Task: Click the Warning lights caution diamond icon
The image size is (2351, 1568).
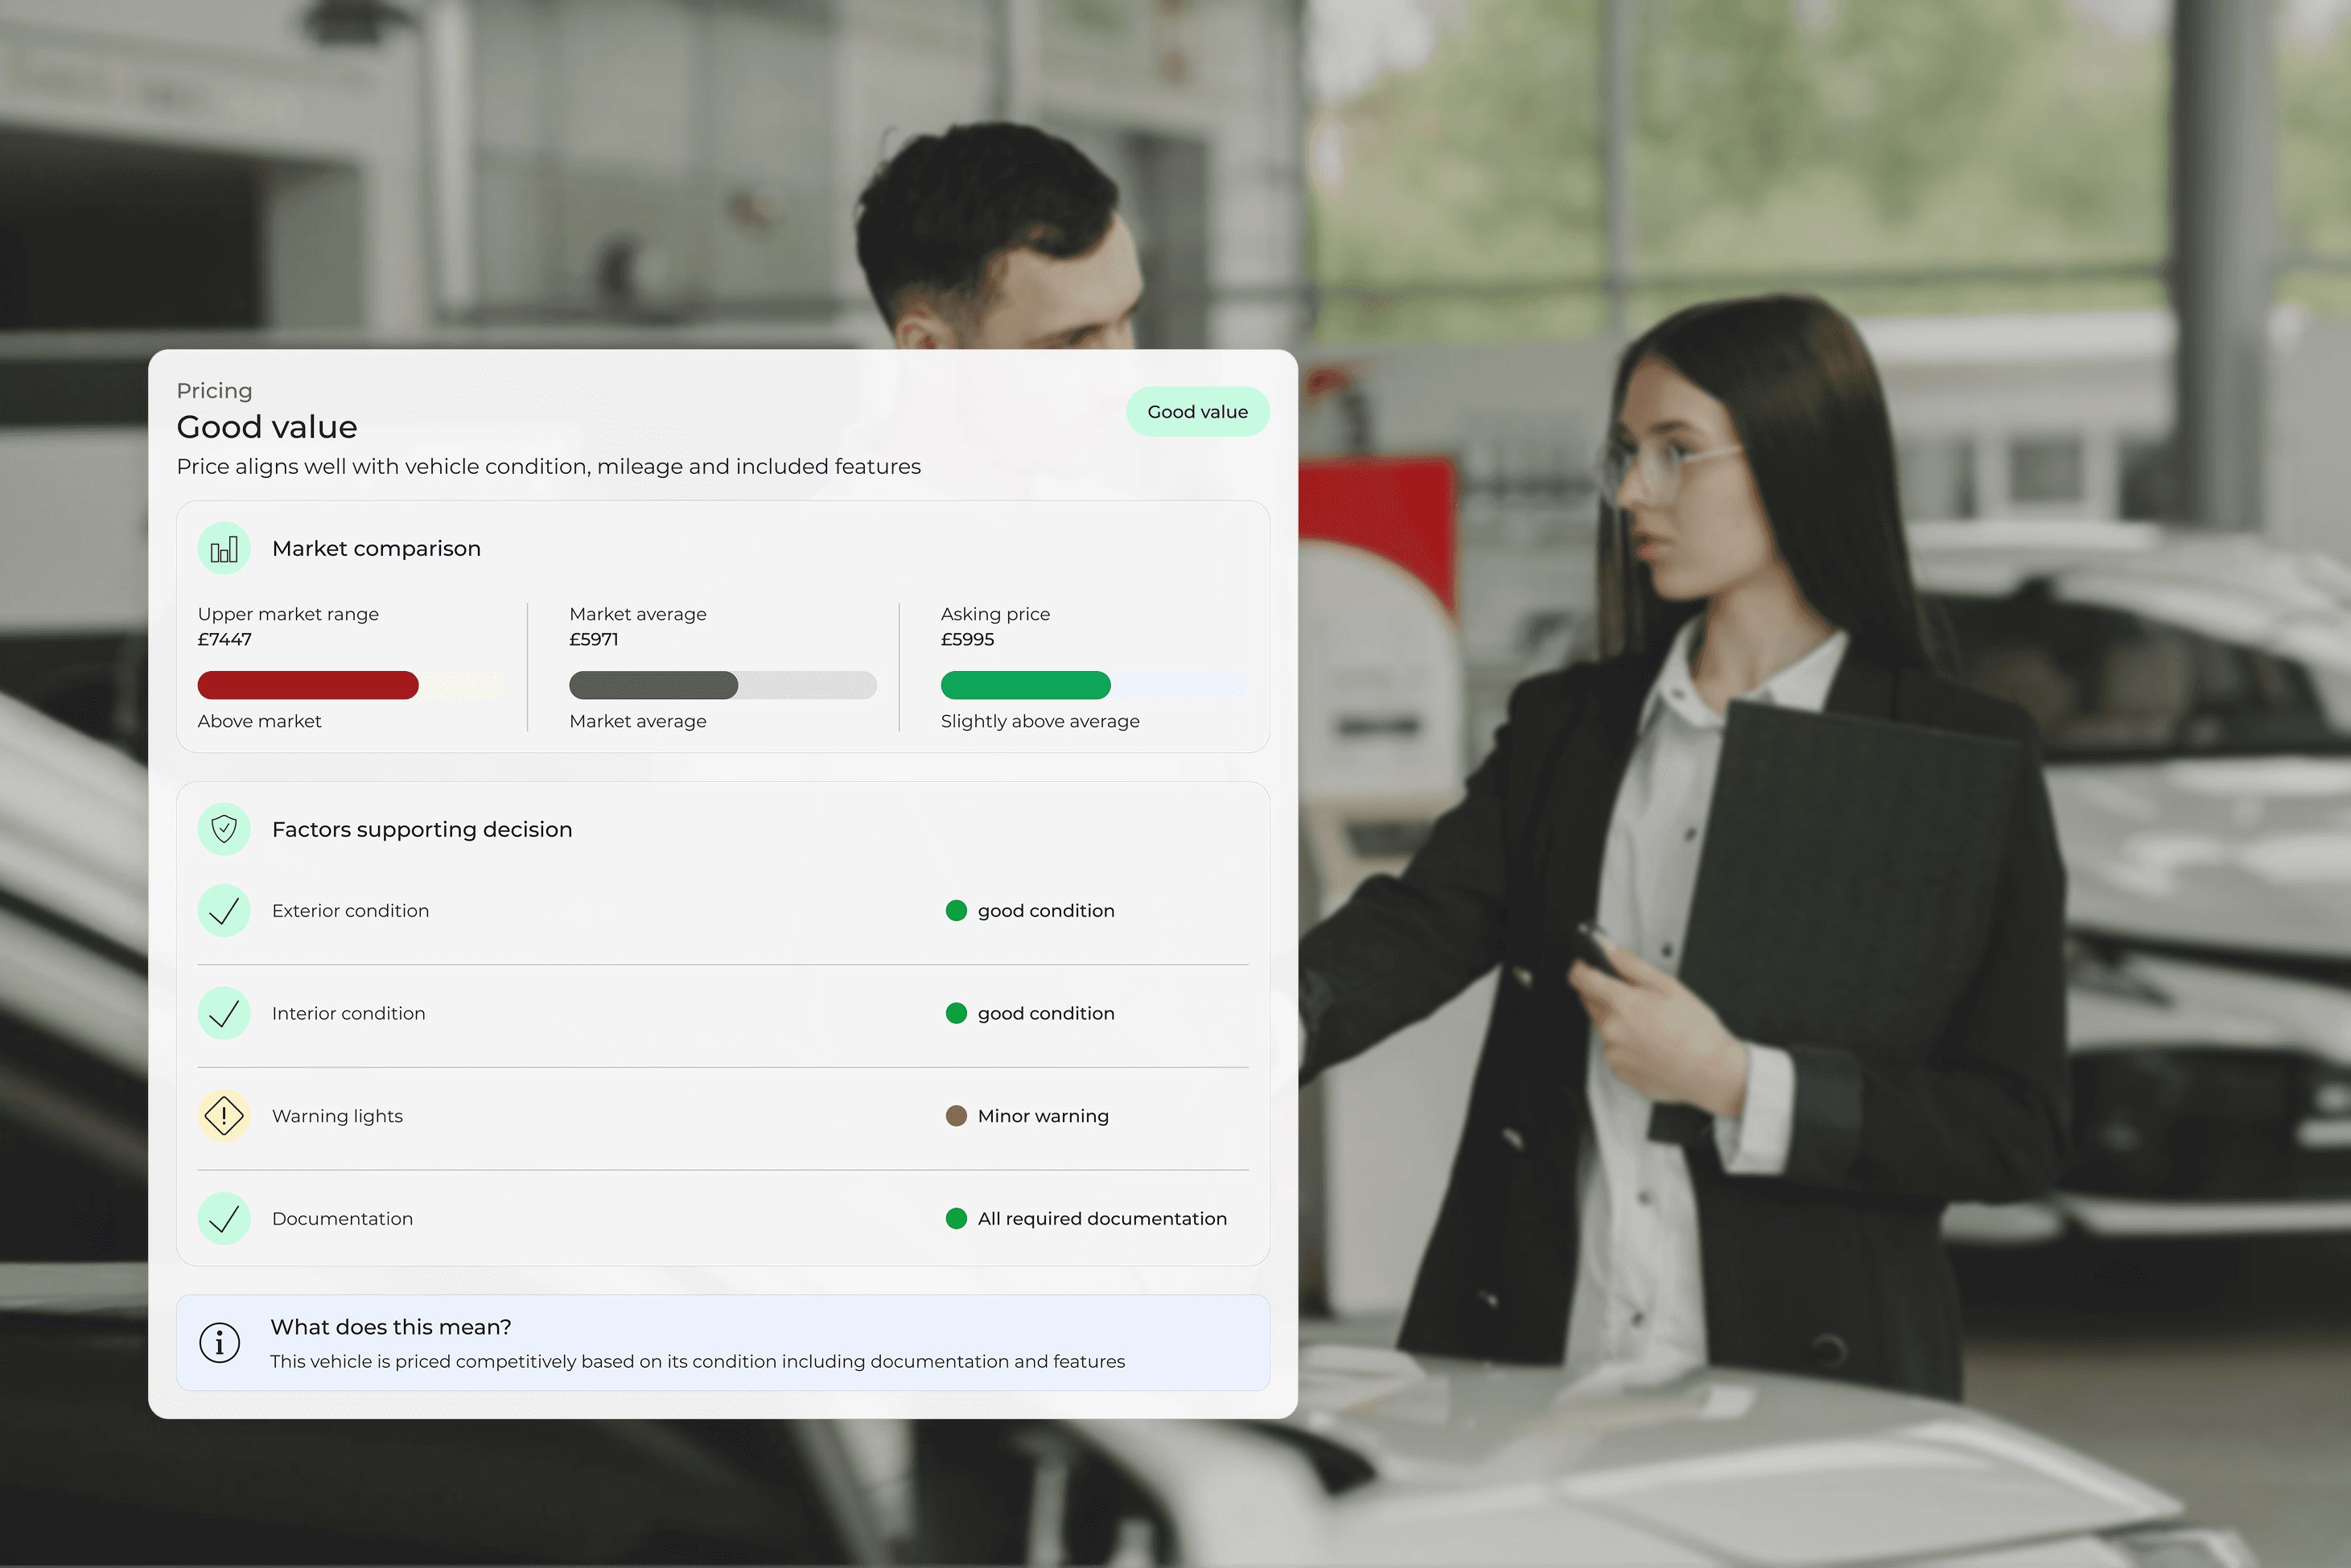Action: point(224,1115)
